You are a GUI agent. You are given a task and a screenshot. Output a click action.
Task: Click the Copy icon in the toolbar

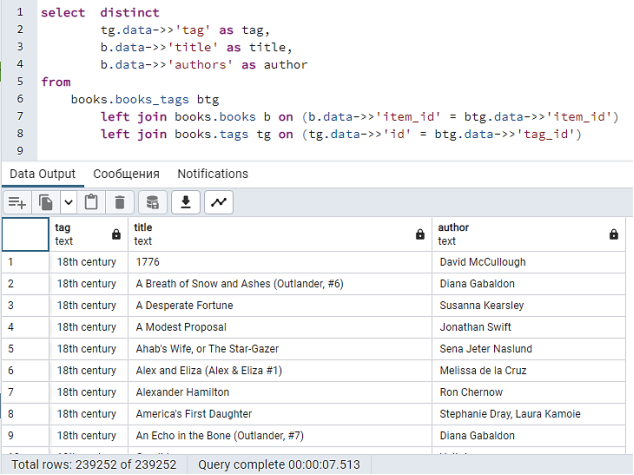[x=46, y=202]
